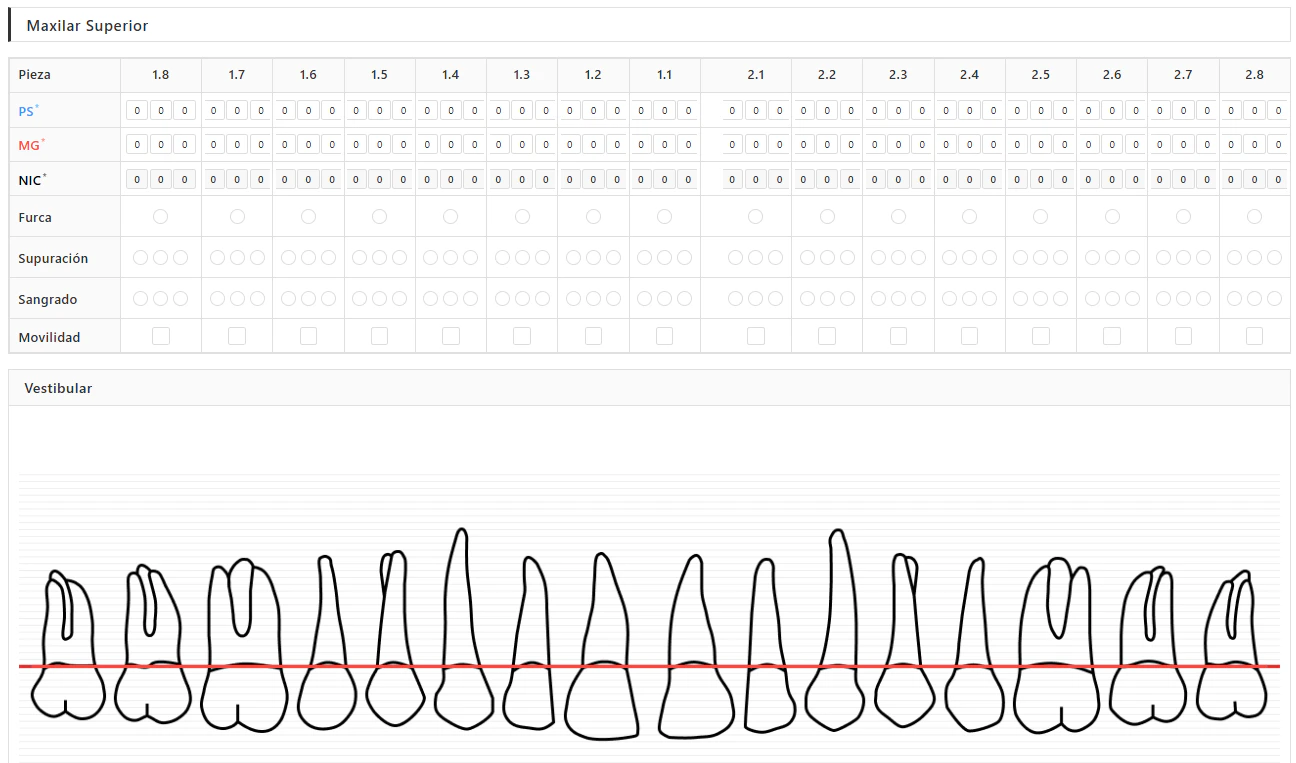The width and height of the screenshot is (1296, 763).
Task: Click the 2.5 tooth column header
Action: pos(1041,74)
